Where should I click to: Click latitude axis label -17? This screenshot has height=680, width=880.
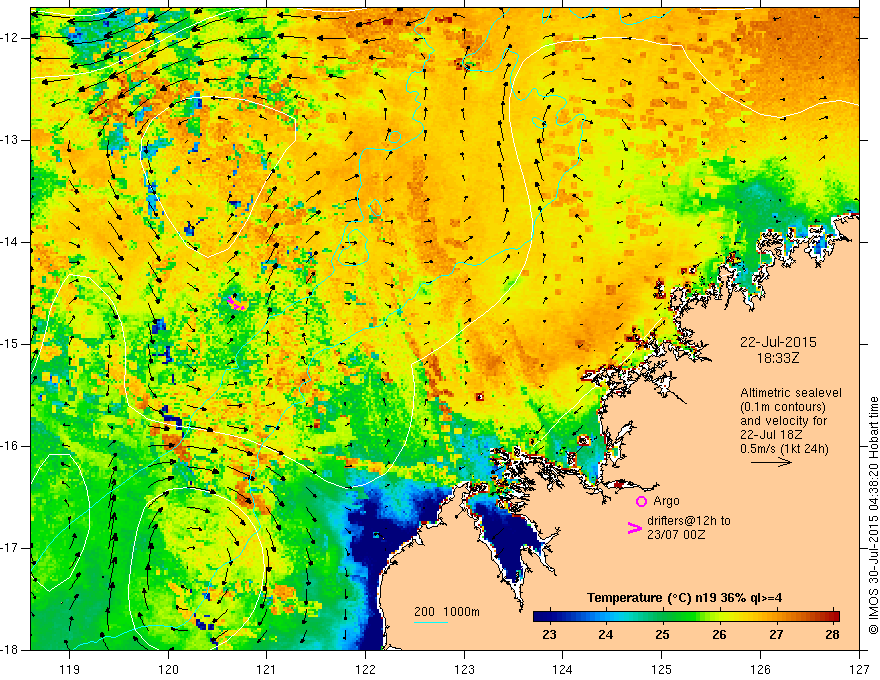(x=11, y=548)
